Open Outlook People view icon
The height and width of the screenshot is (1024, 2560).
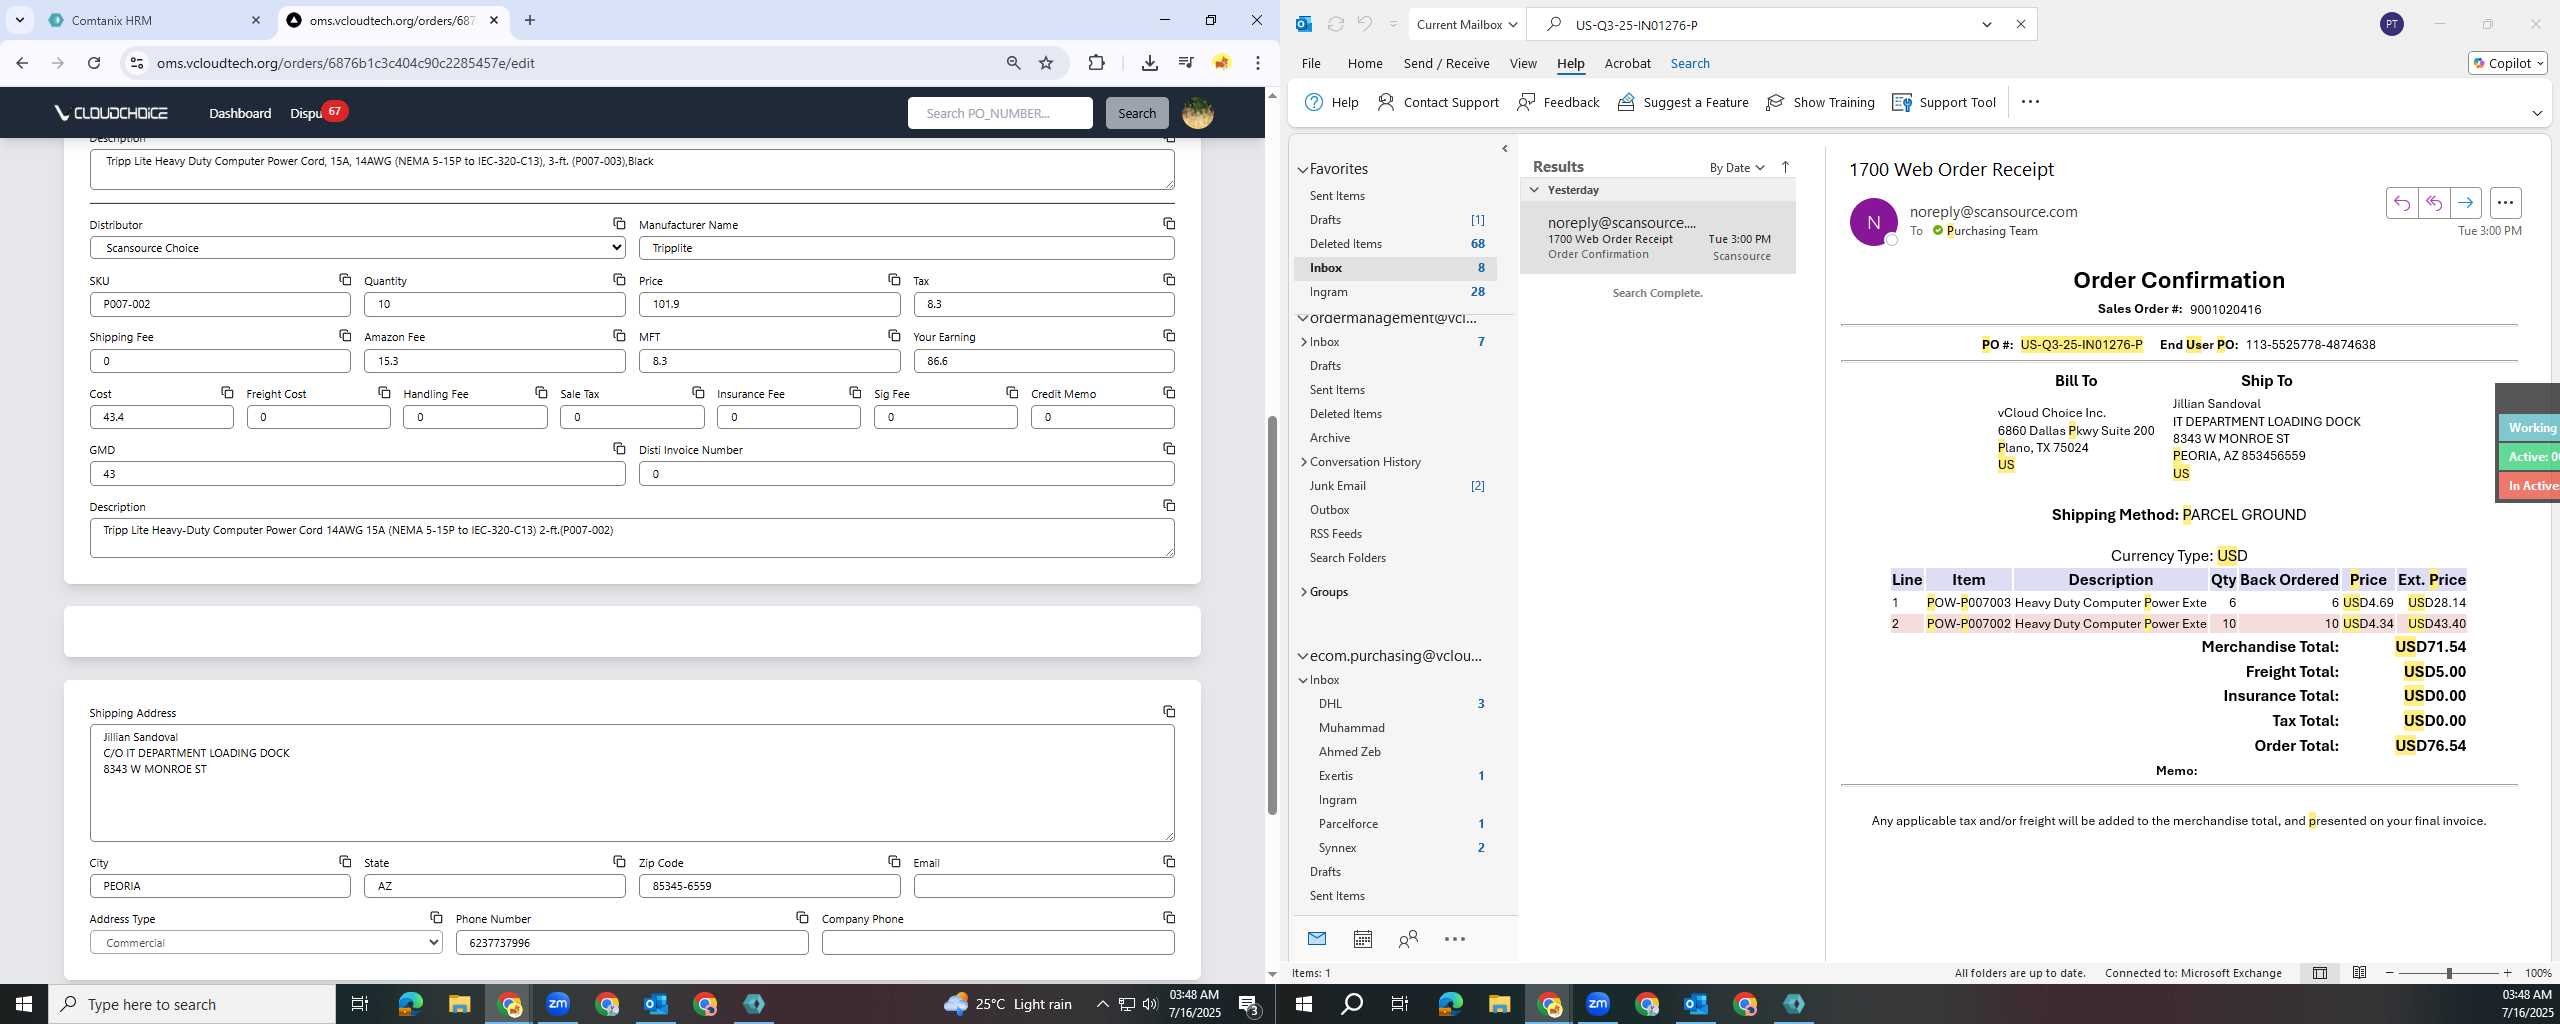(1408, 939)
